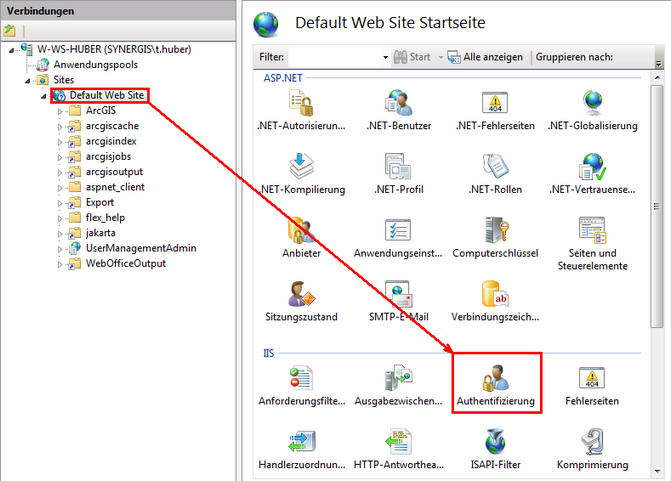Click the connect icon in Verbindungen toolbar
Viewport: 671px width, 481px height.
pos(9,30)
